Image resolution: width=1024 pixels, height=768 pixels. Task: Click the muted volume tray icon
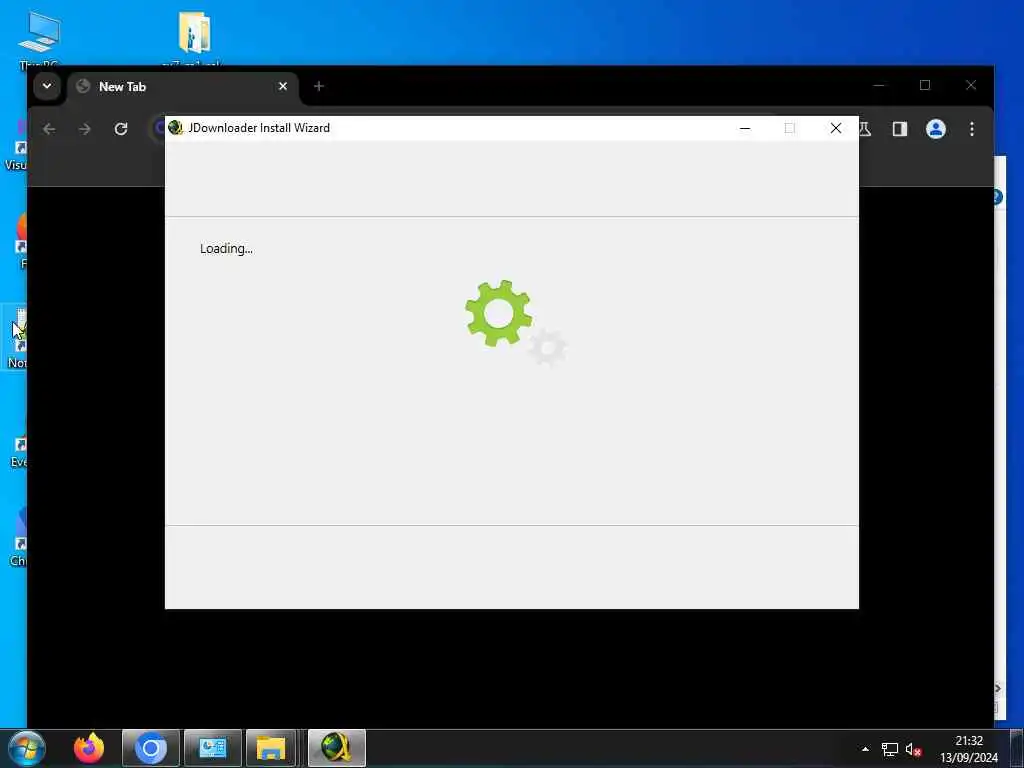tap(913, 749)
